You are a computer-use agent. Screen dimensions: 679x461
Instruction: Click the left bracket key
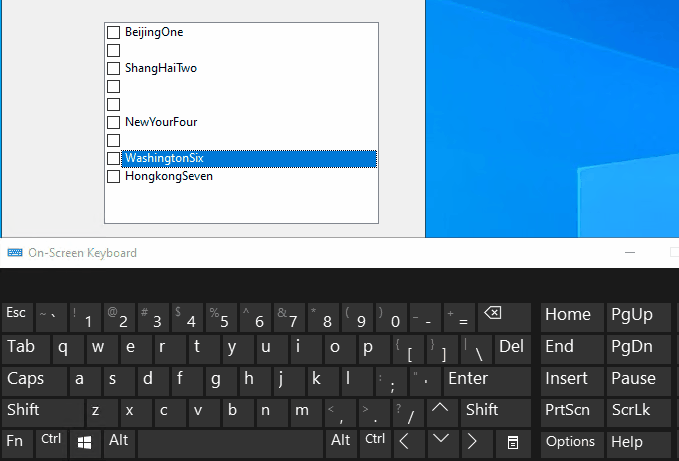click(408, 349)
